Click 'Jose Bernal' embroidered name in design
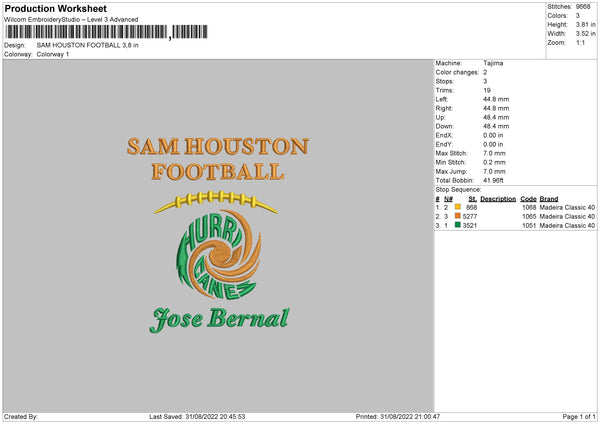The width and height of the screenshot is (600, 424). [x=220, y=320]
